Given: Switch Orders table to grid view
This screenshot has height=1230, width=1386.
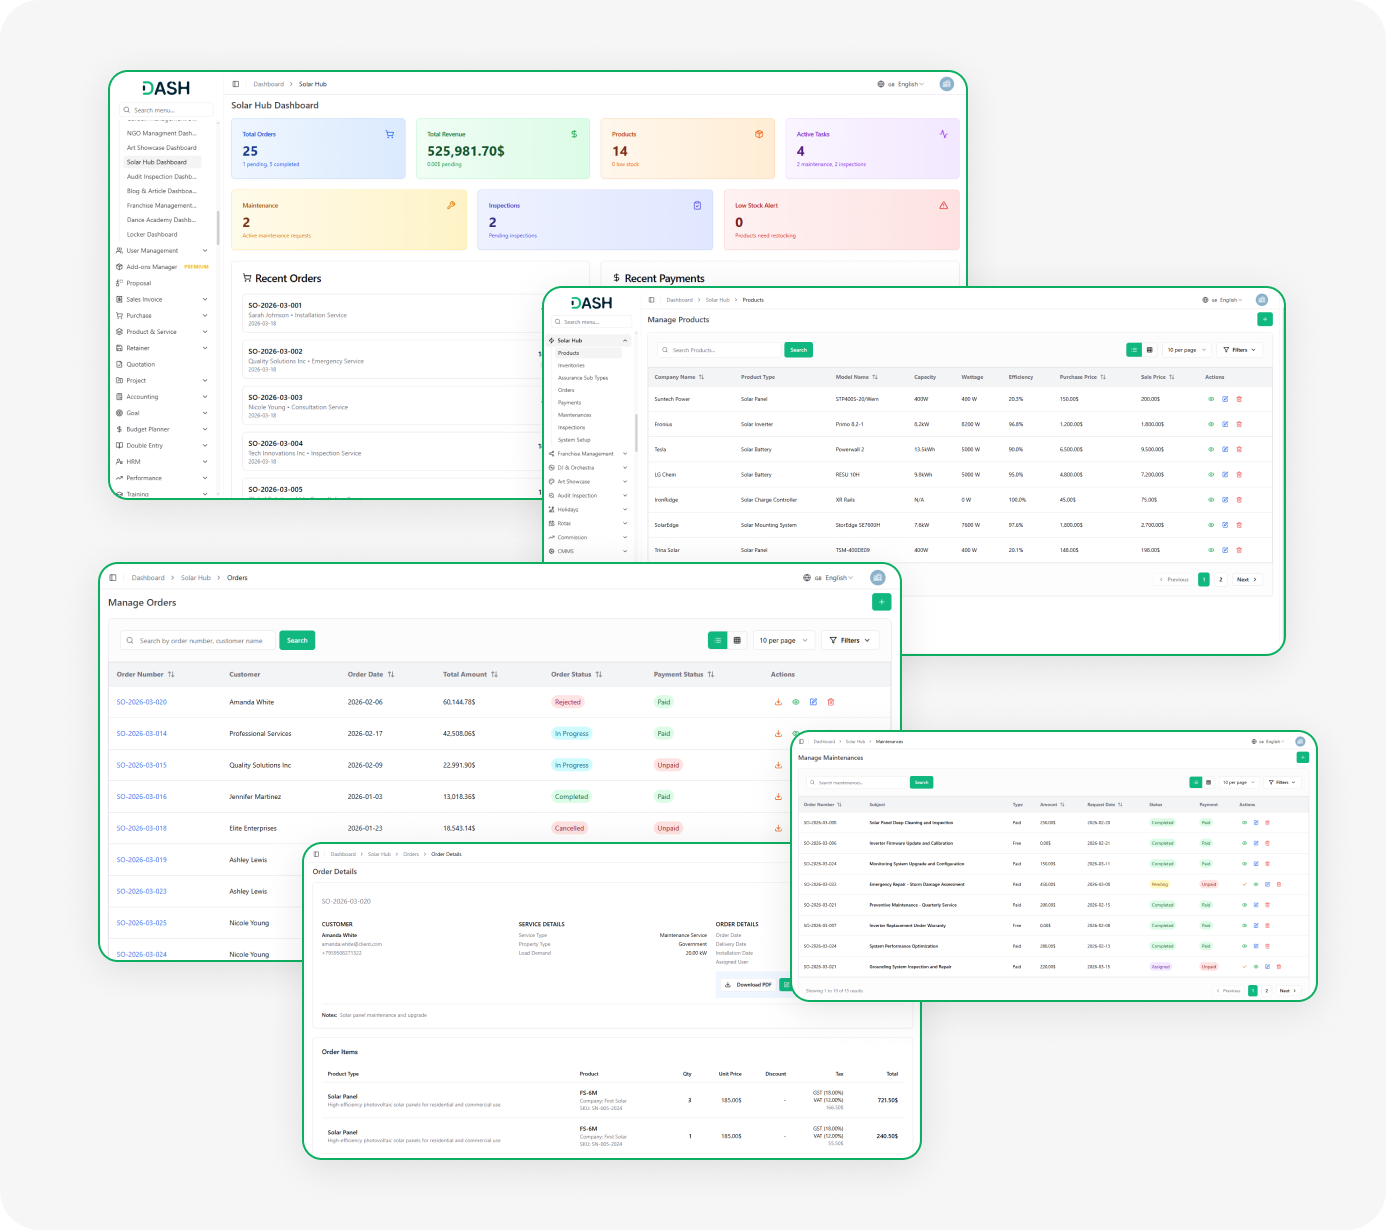Looking at the screenshot, I should coord(737,640).
